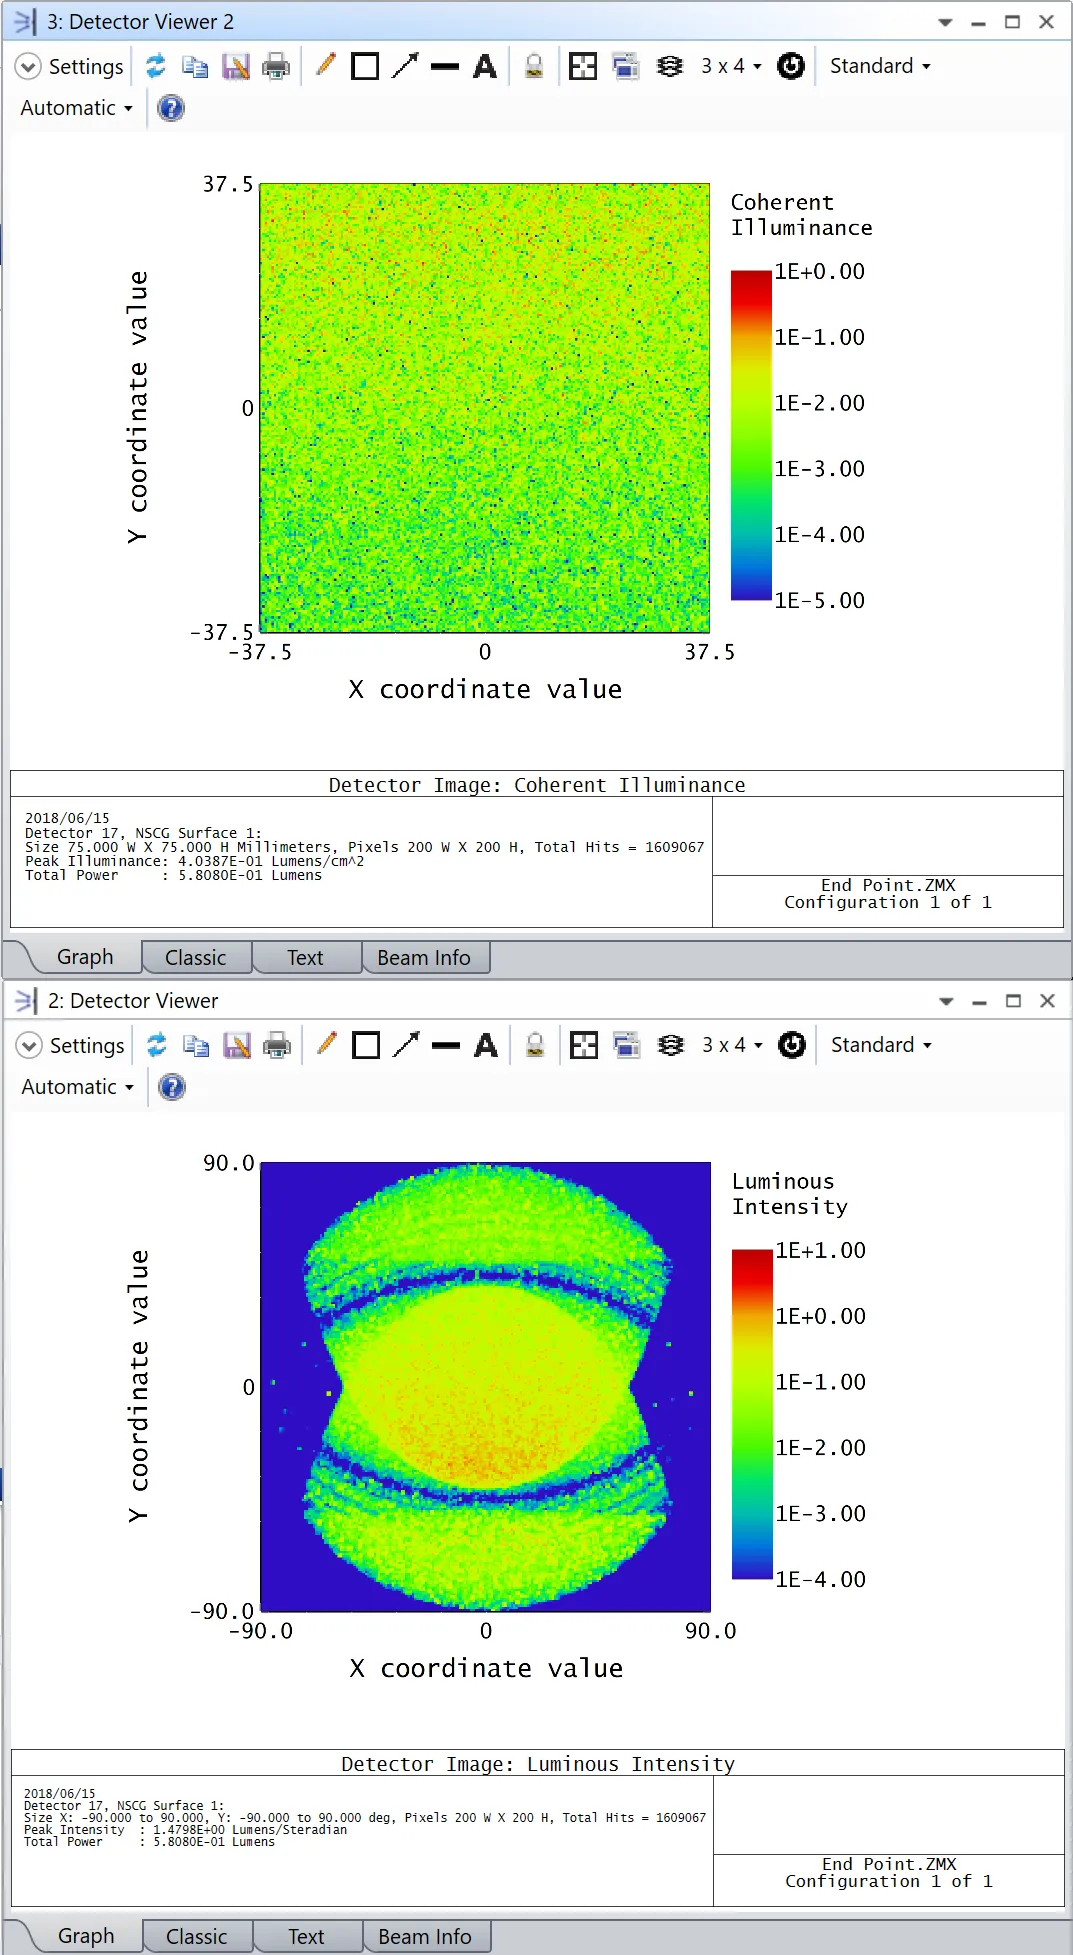Select the pencil annotation tool in top viewer

tap(325, 66)
